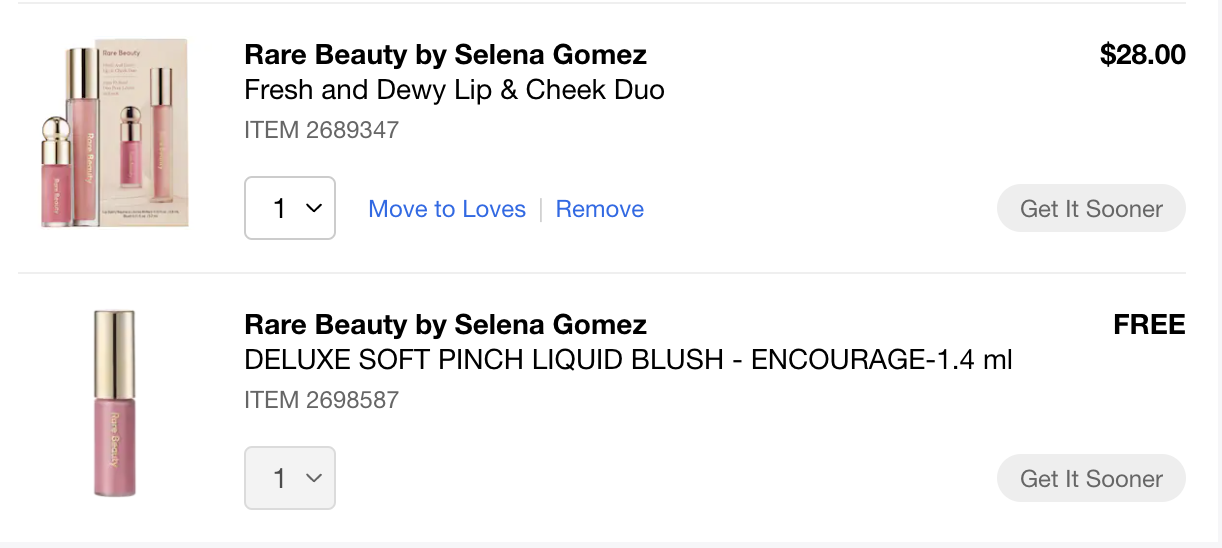Click the Lip & Cheek Duo product thumbnail

(x=115, y=134)
